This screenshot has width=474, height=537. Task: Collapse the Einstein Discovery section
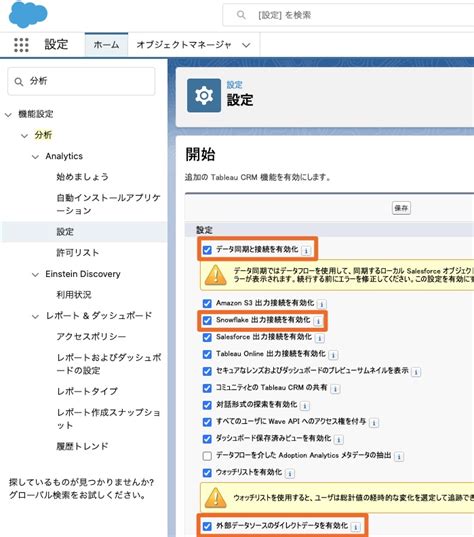(35, 275)
